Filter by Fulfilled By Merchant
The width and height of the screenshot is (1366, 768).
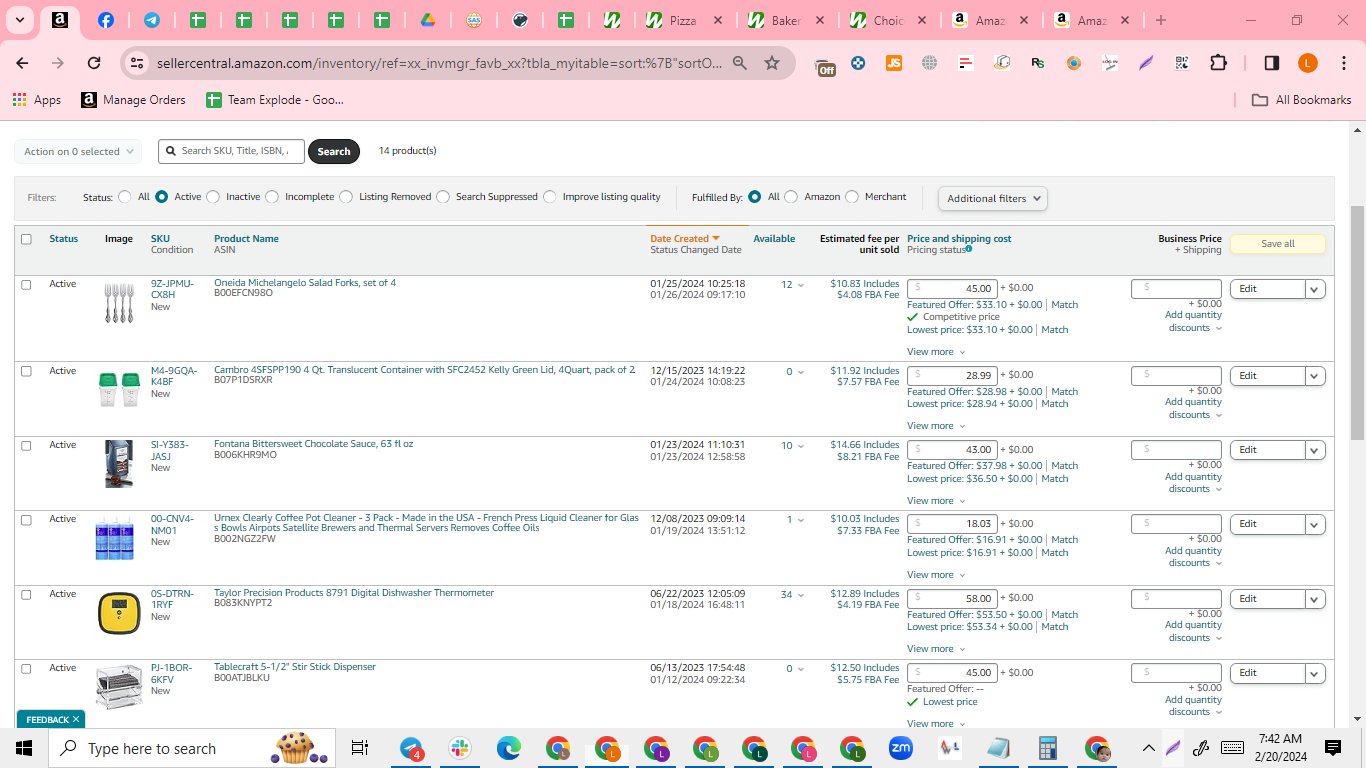[852, 197]
